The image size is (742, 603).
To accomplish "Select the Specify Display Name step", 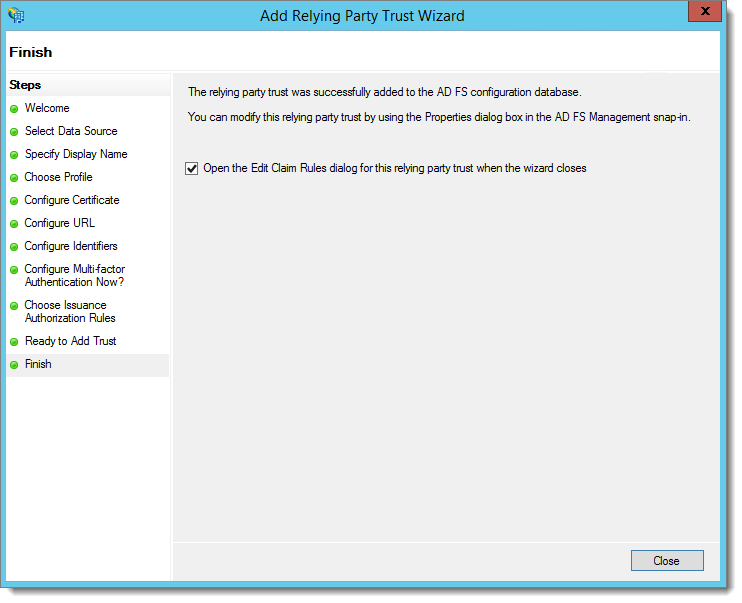I will (76, 154).
